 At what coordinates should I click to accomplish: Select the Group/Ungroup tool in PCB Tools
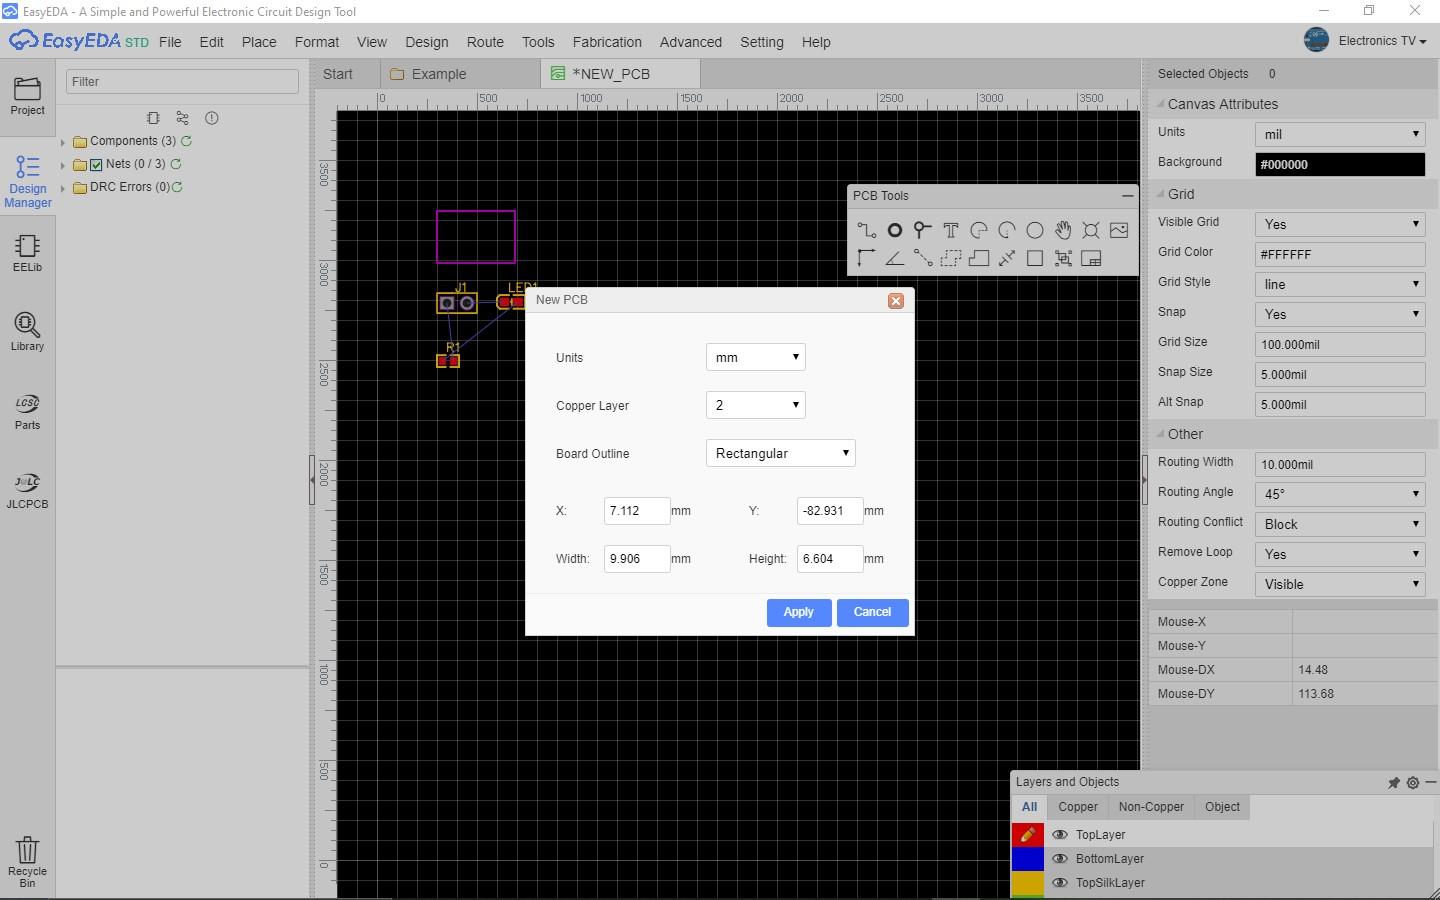pos(1063,258)
